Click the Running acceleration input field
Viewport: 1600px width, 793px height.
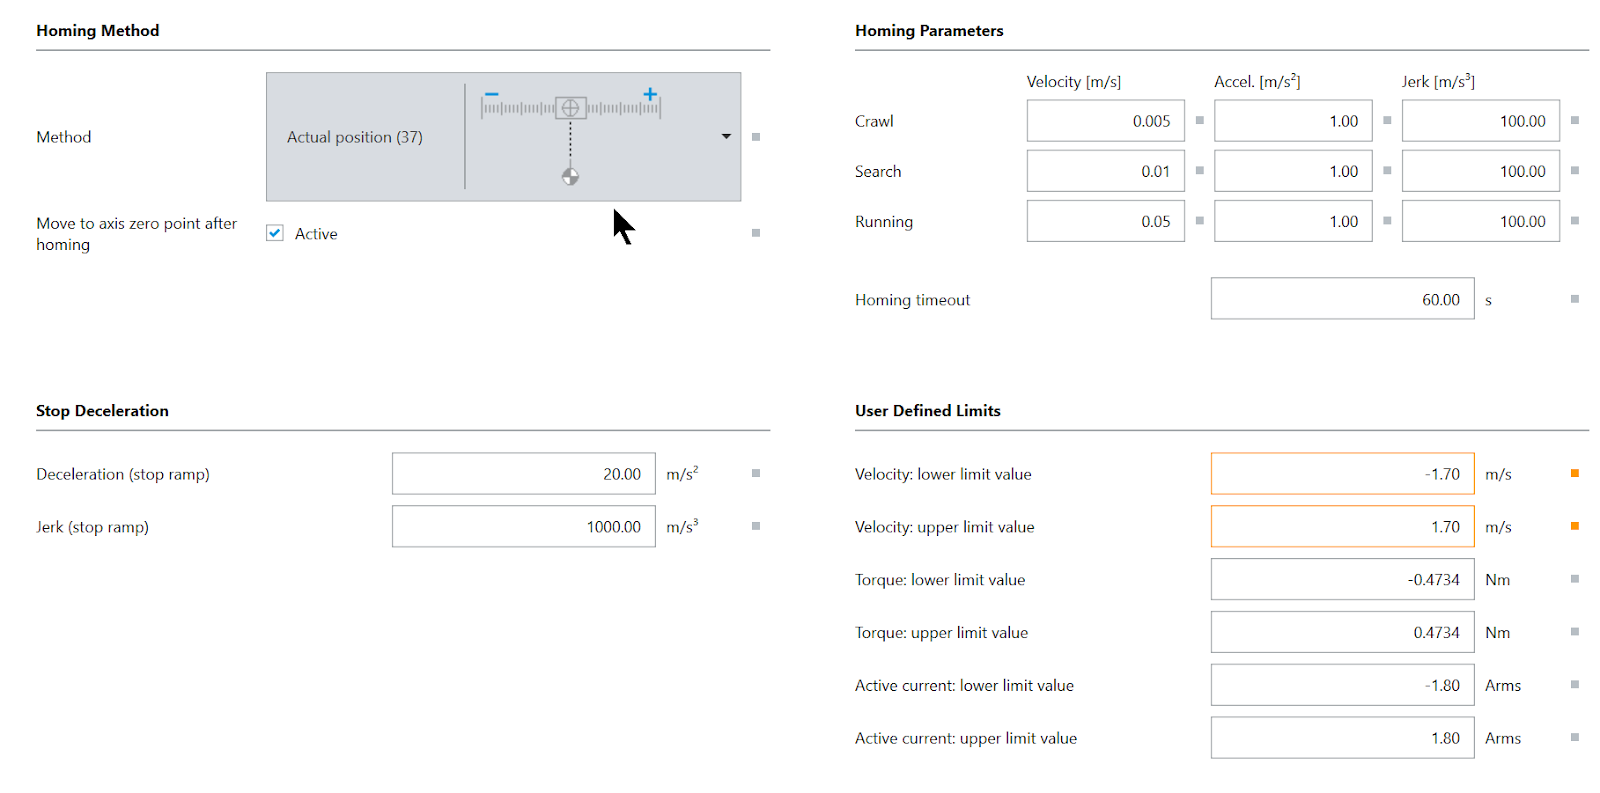(x=1293, y=221)
